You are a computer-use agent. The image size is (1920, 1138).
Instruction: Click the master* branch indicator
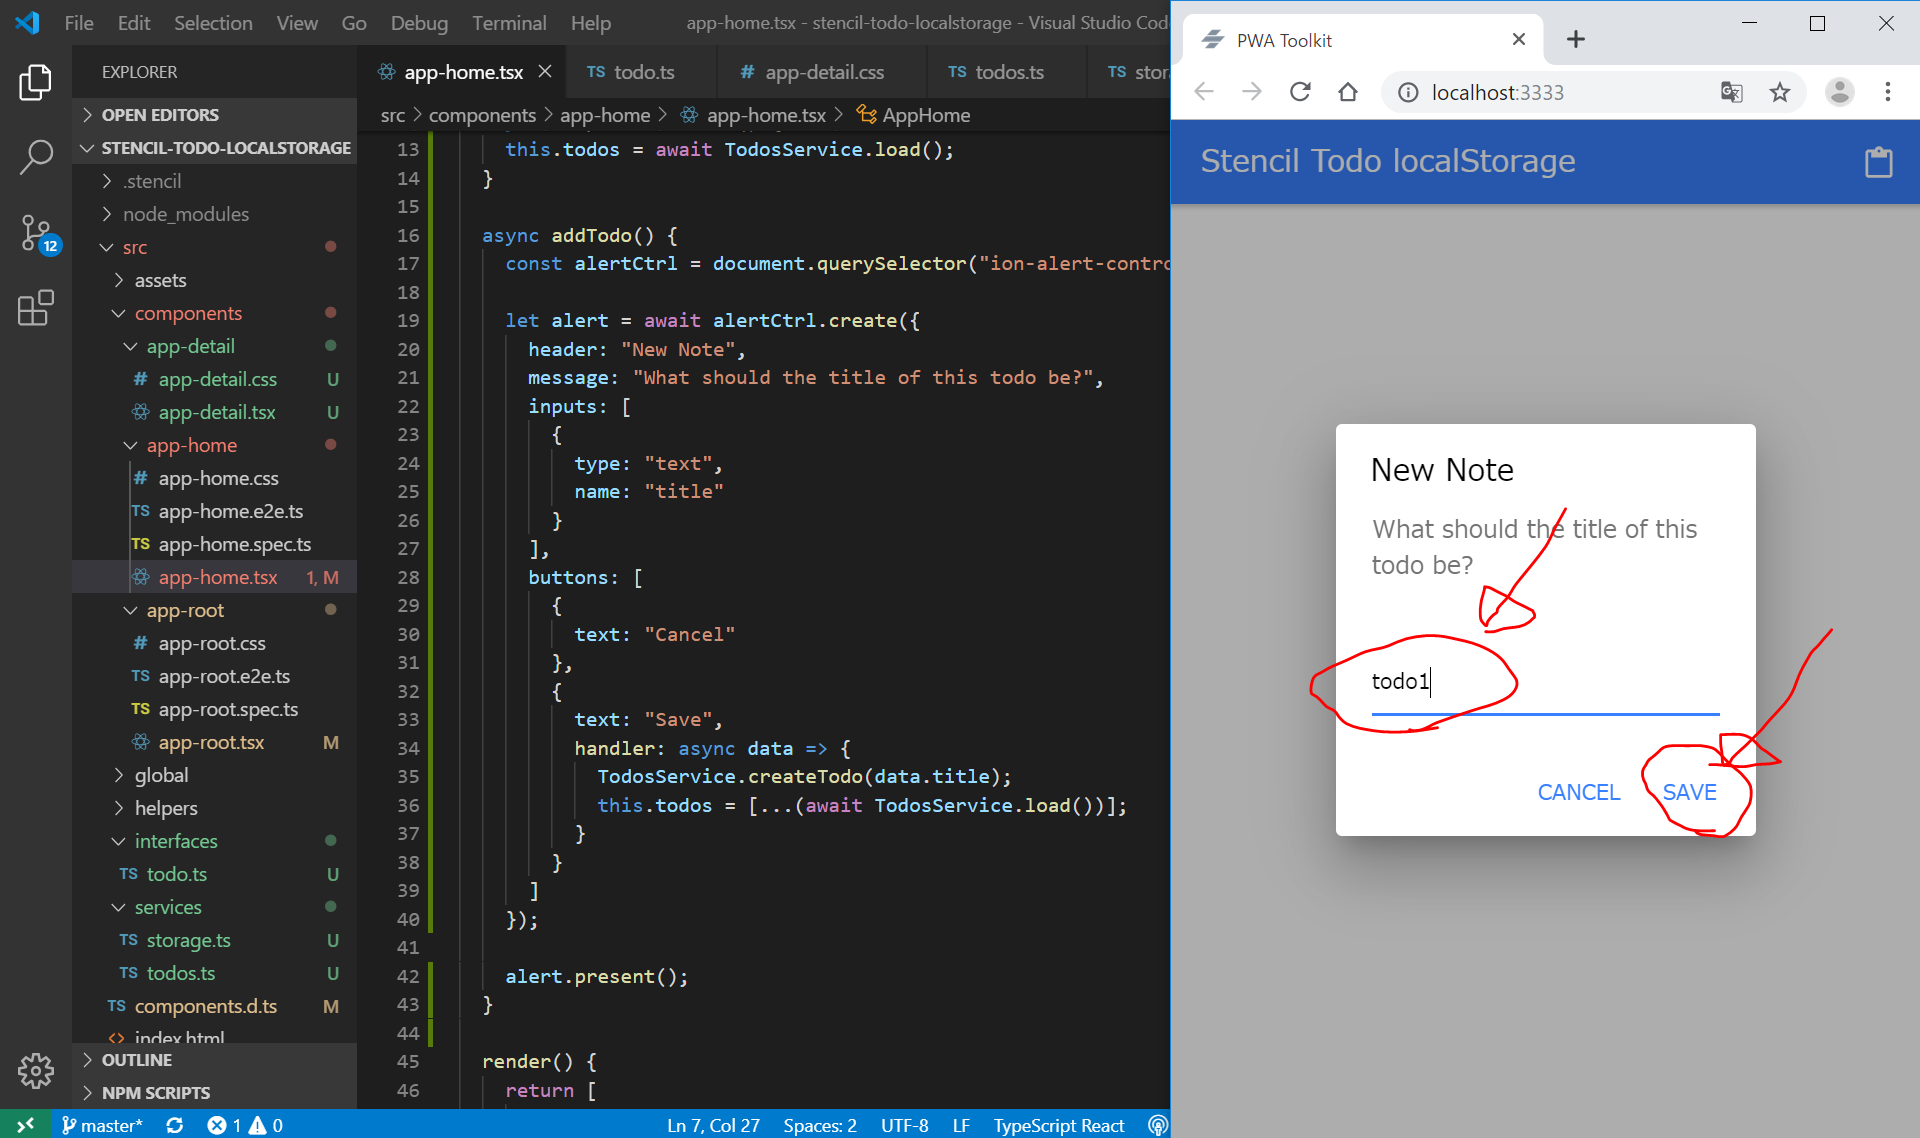[102, 1125]
